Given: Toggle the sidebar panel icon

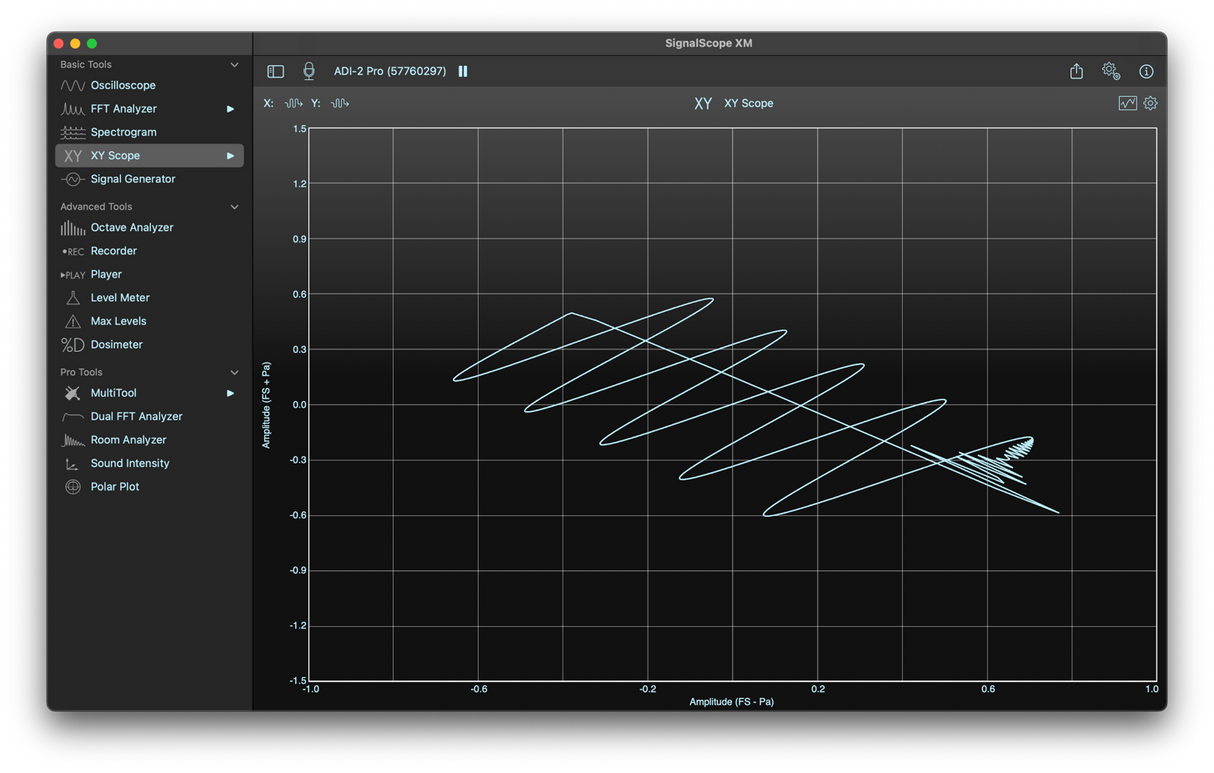Looking at the screenshot, I should (x=275, y=71).
